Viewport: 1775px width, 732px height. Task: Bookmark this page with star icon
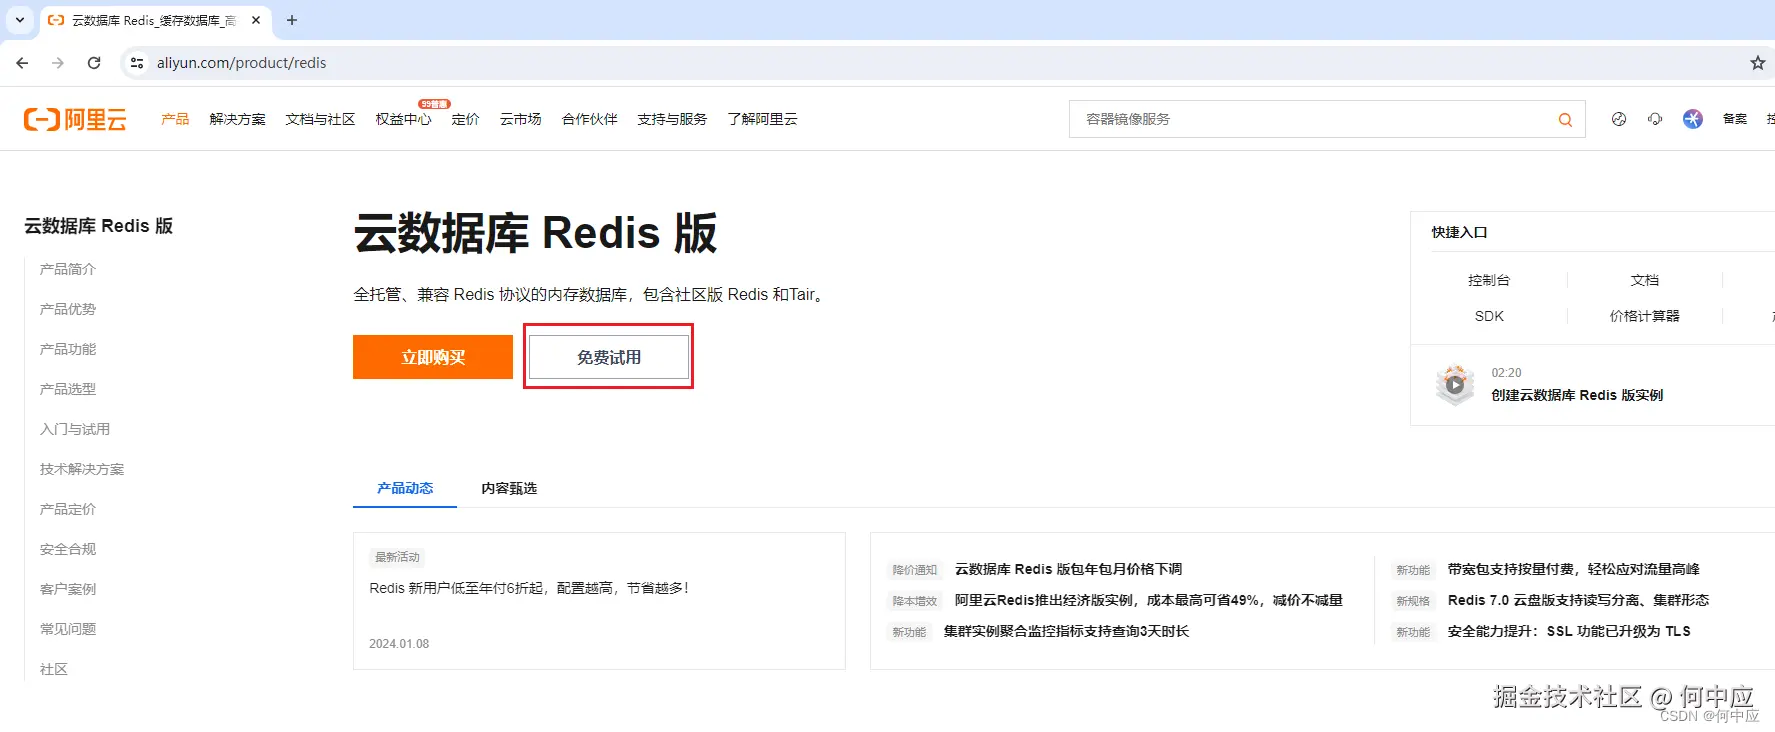pos(1757,63)
